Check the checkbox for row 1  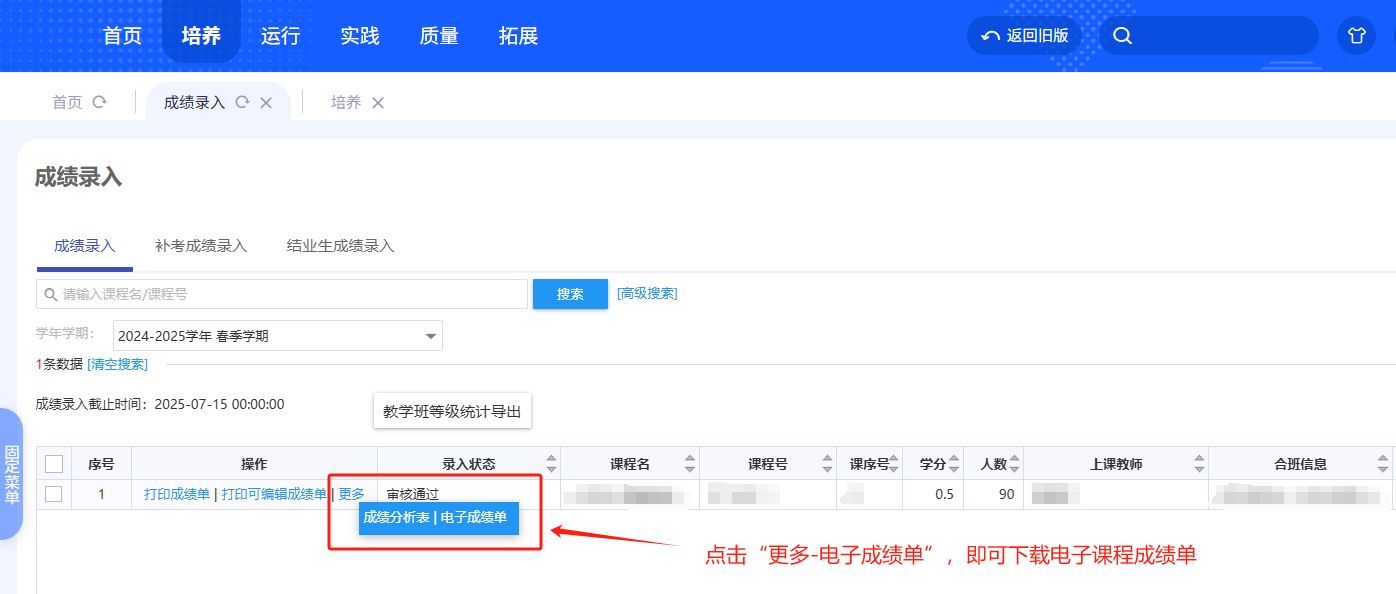tap(54, 494)
